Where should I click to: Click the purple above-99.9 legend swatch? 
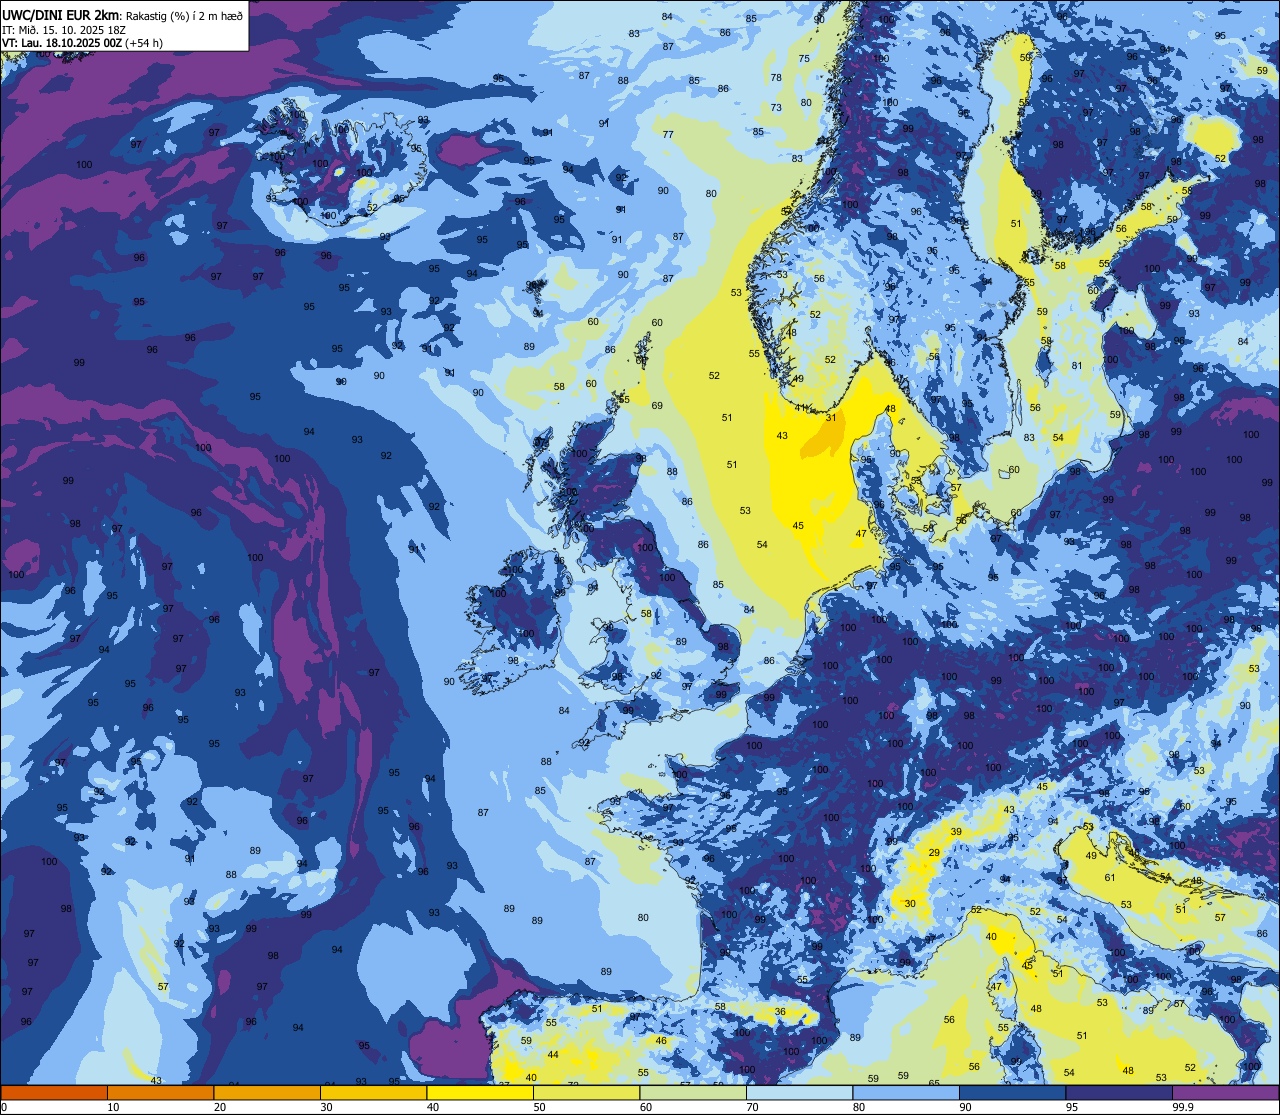point(1226,1092)
